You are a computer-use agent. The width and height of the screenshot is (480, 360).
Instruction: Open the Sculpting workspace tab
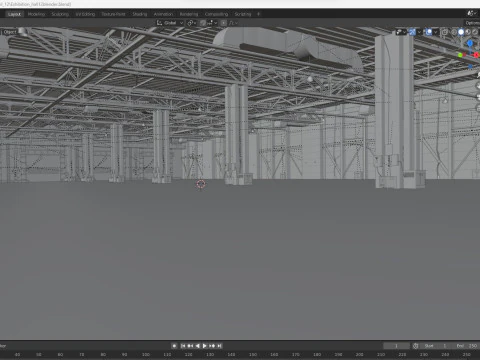[x=60, y=14]
